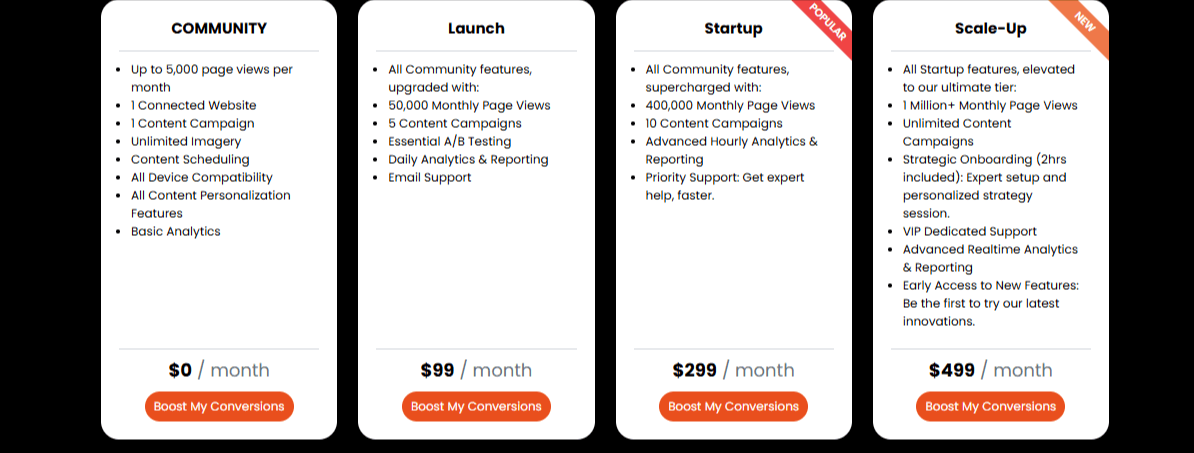The image size is (1194, 453).
Task: Click the NEW ribbon on Scale-Up card
Action: (1085, 22)
